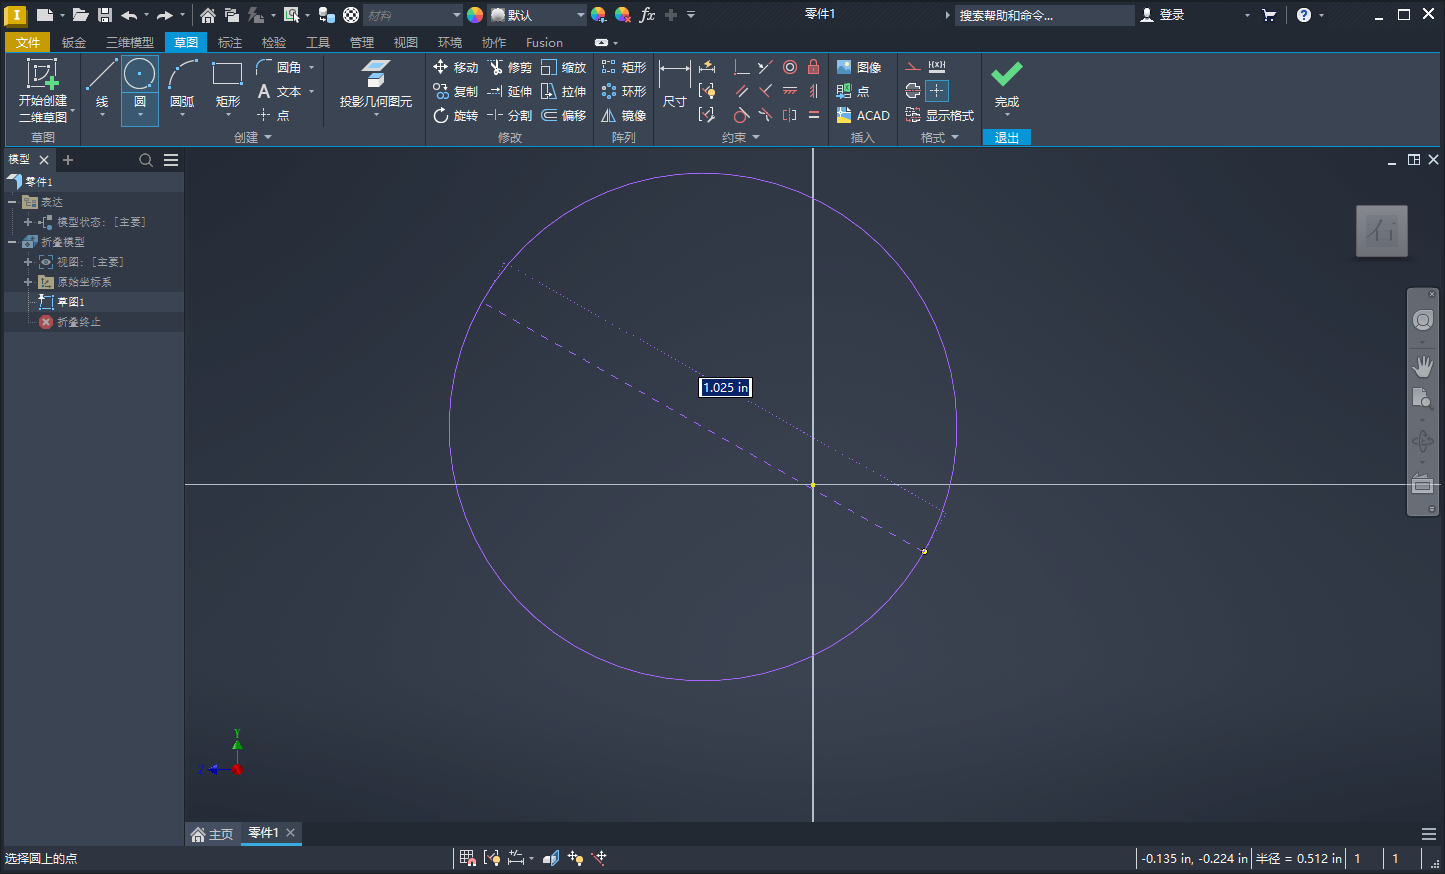
Task: Click the Move (移动) tool
Action: 456,67
